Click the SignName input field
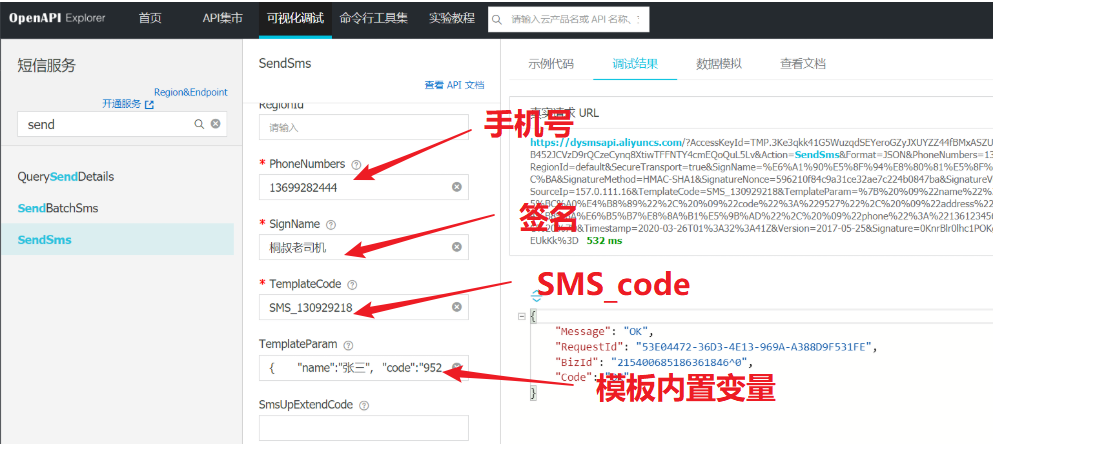 [364, 247]
